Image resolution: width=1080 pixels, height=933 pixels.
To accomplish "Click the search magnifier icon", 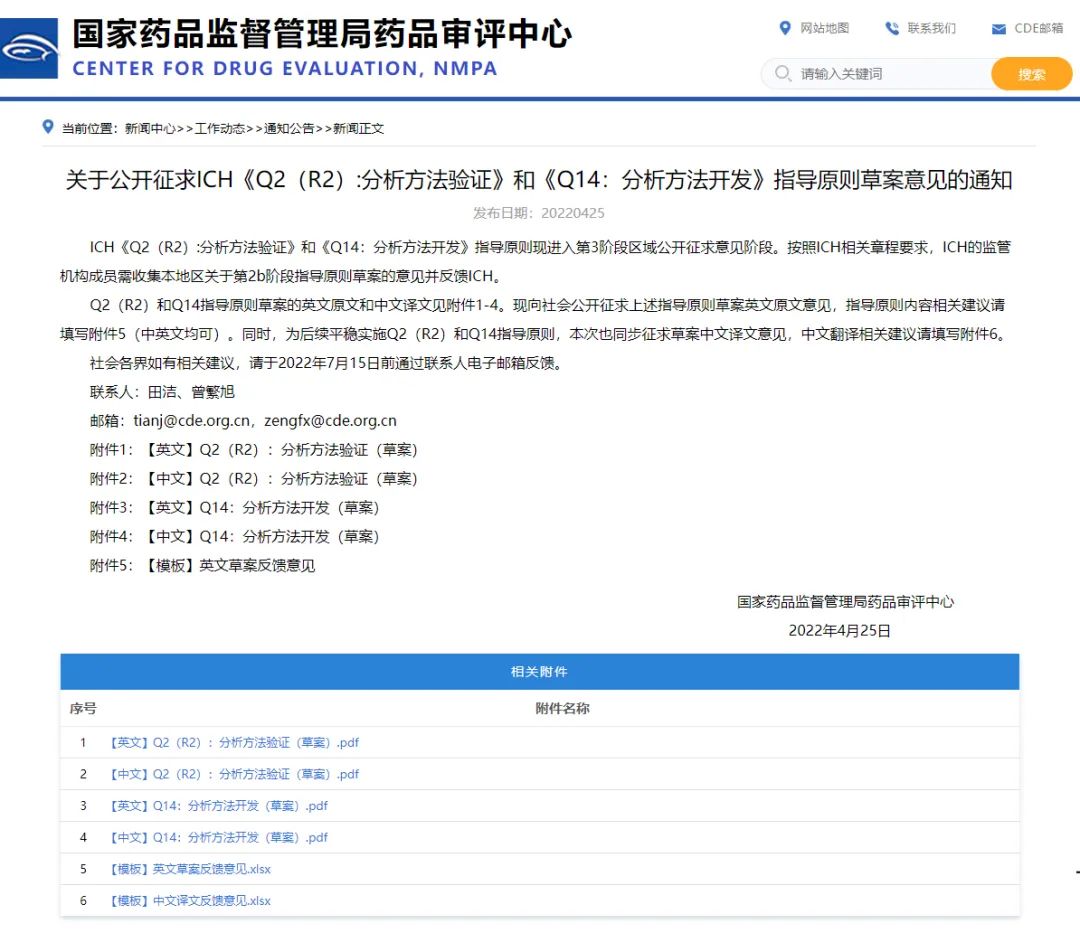I will 781,74.
